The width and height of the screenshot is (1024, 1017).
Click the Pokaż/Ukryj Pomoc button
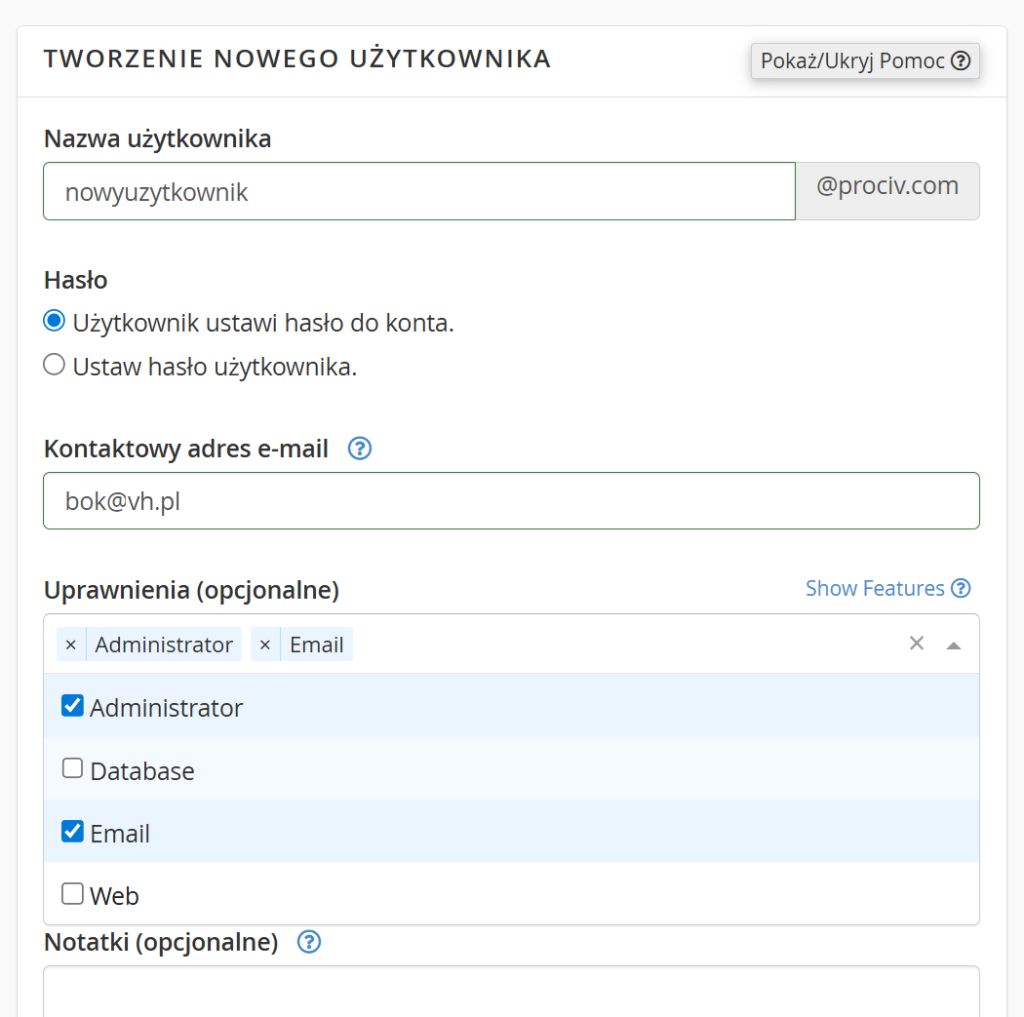(x=865, y=61)
